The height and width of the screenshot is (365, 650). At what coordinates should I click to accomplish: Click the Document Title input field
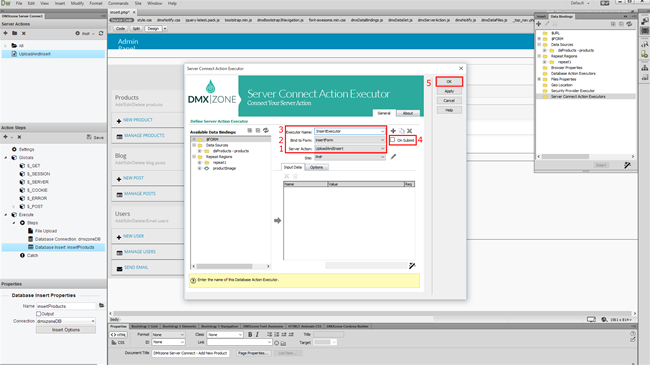[190, 353]
